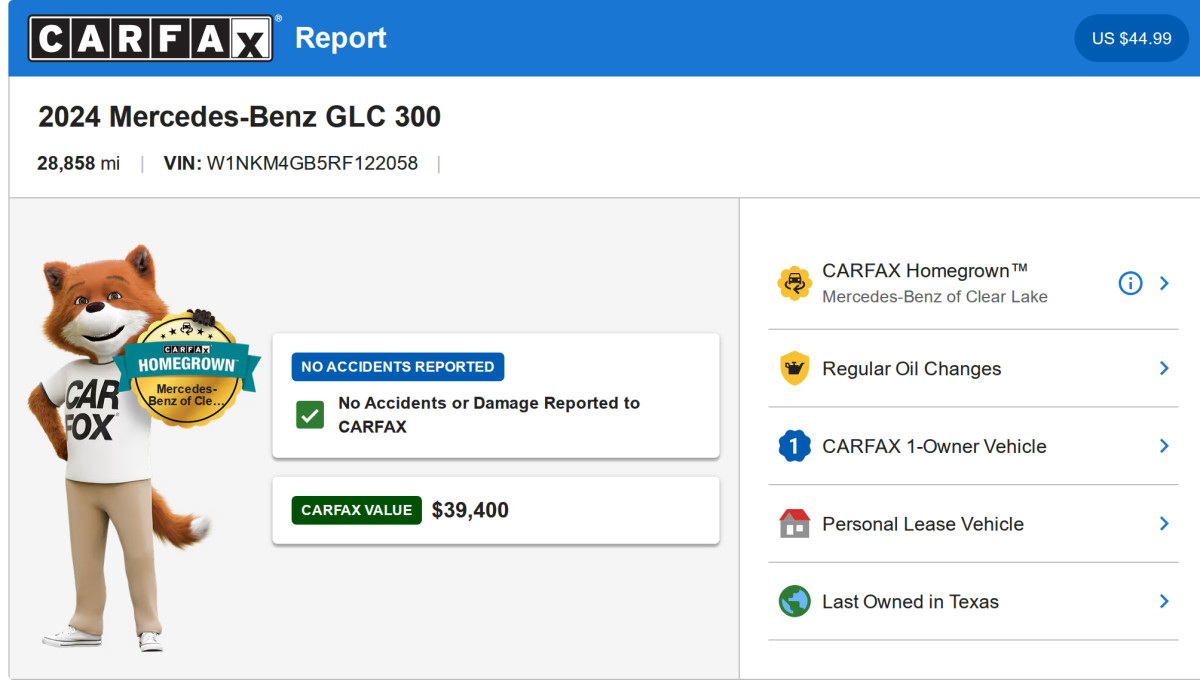Open the Personal Lease Vehicle link
This screenshot has width=1200, height=680.
click(923, 524)
